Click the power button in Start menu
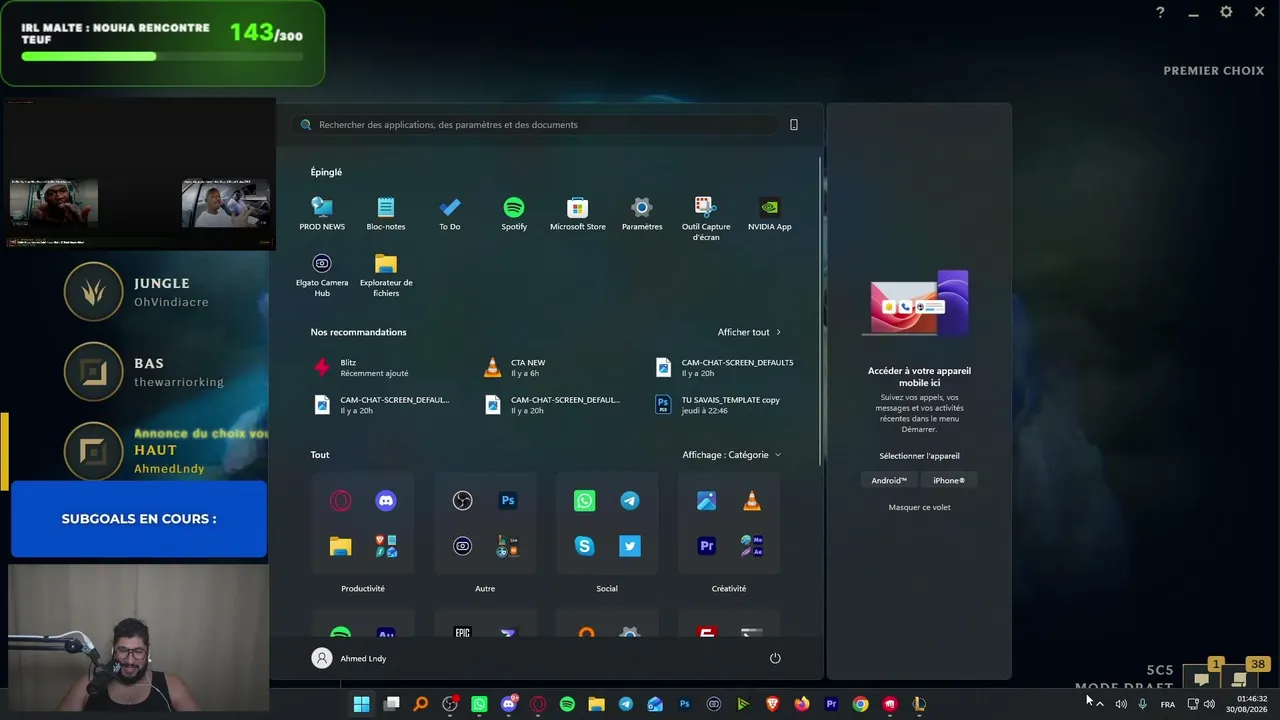The width and height of the screenshot is (1280, 720). pos(775,658)
